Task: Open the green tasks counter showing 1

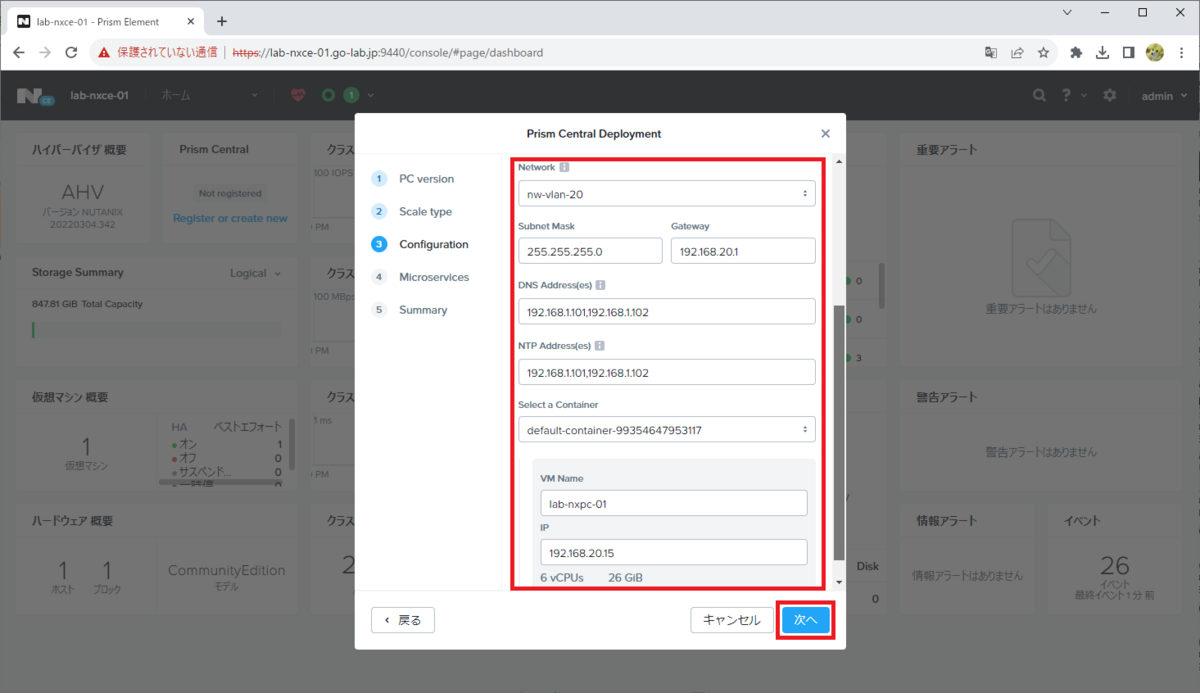Action: tap(350, 95)
